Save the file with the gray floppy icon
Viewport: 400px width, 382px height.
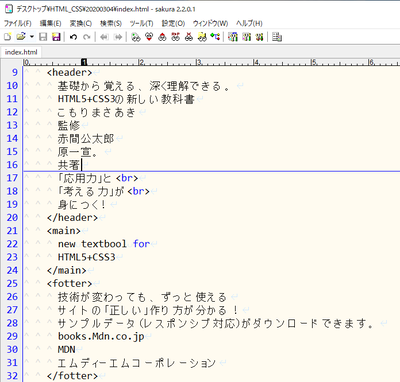(x=43, y=37)
